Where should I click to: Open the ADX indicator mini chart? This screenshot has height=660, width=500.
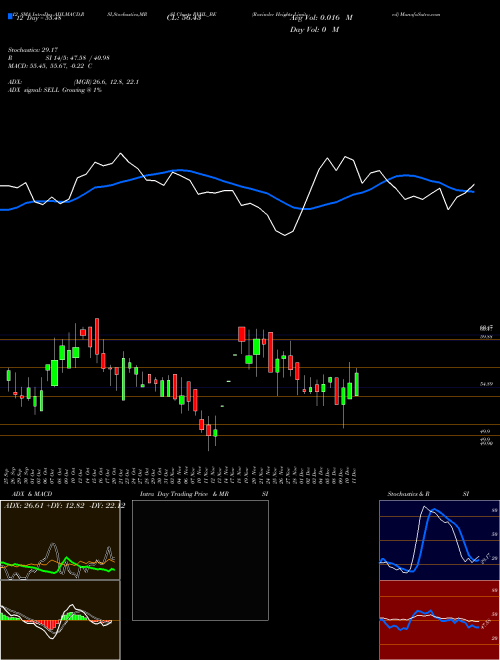click(60, 540)
